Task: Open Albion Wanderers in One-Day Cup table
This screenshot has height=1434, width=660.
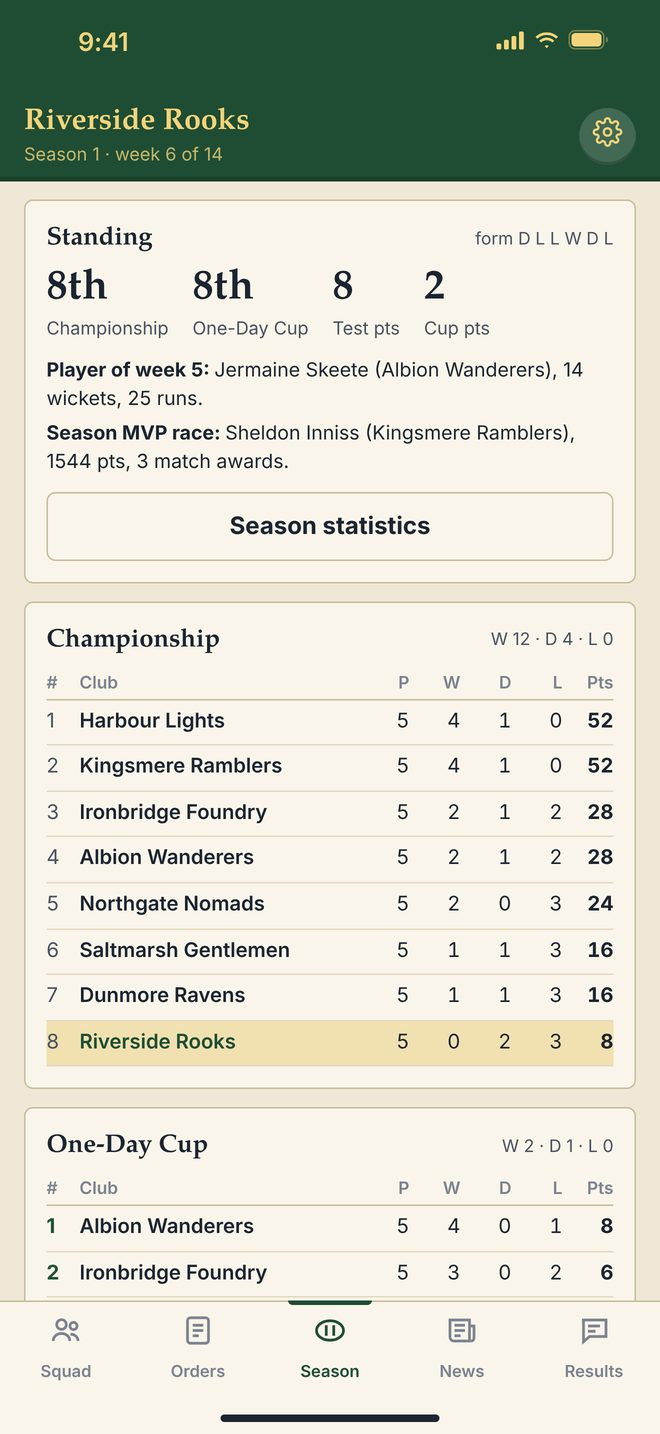Action: [x=330, y=1227]
